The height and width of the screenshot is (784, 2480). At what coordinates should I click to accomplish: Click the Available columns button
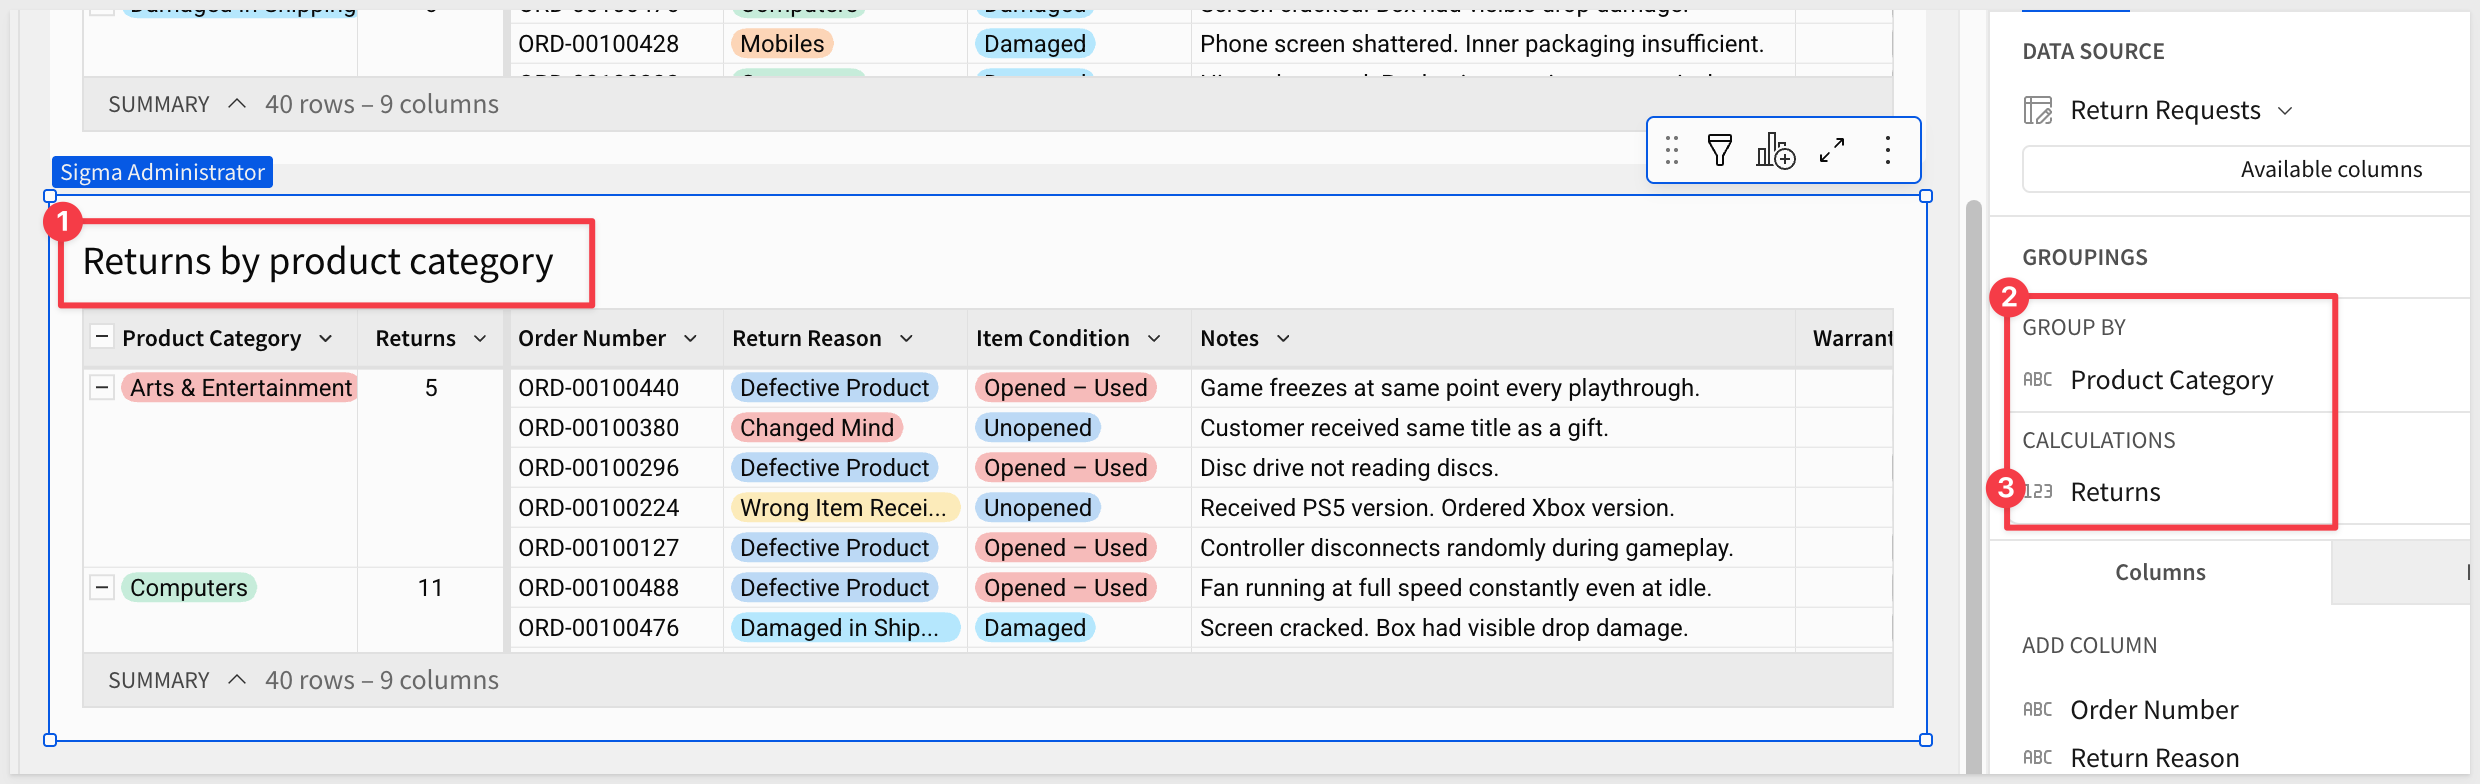point(2330,169)
